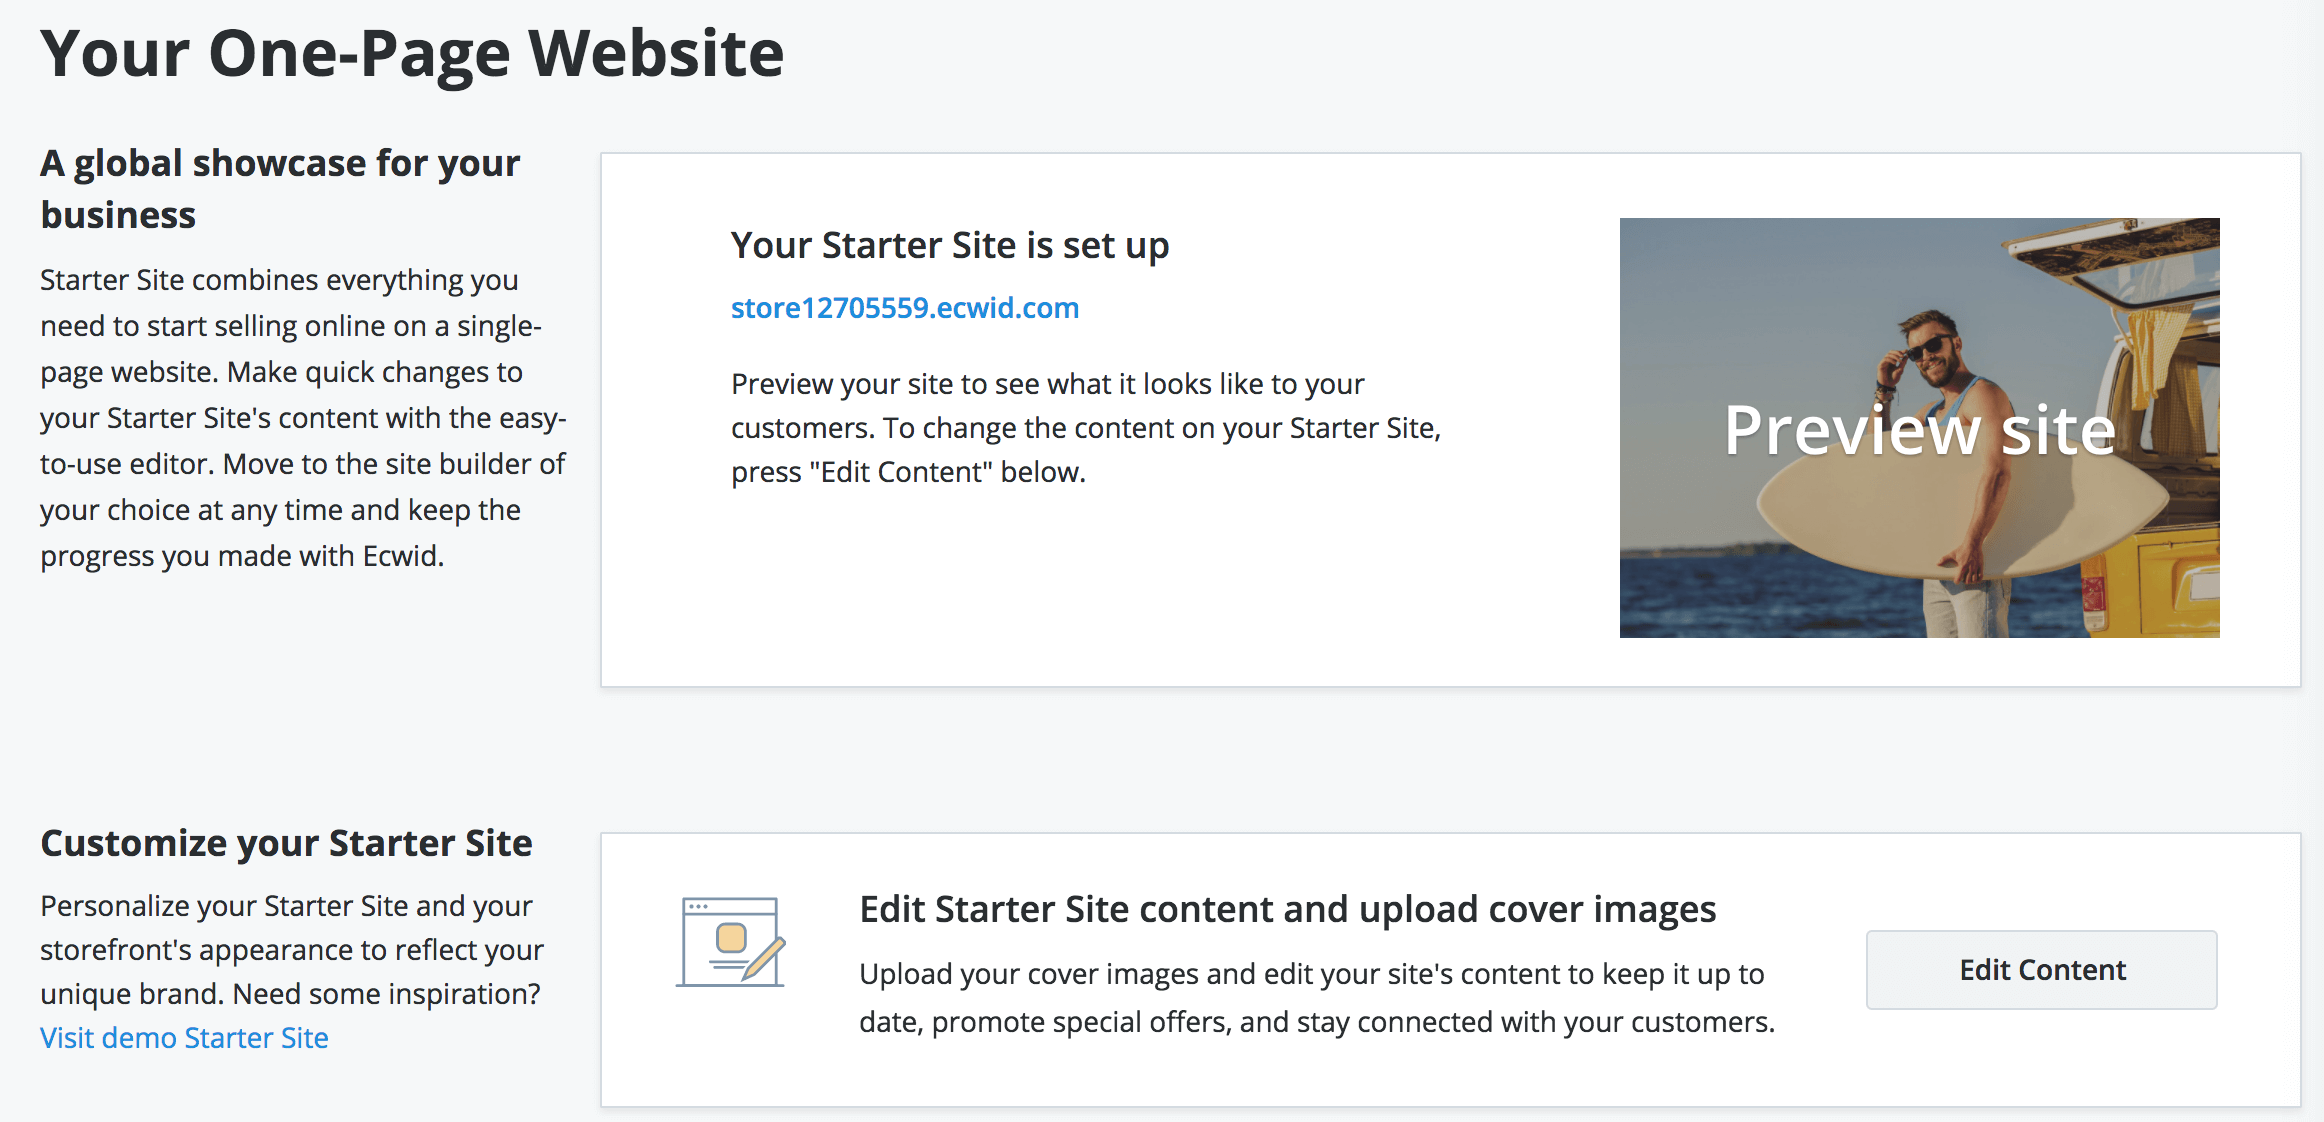Click the Edit Content button
The height and width of the screenshot is (1122, 2324).
tap(2041, 970)
